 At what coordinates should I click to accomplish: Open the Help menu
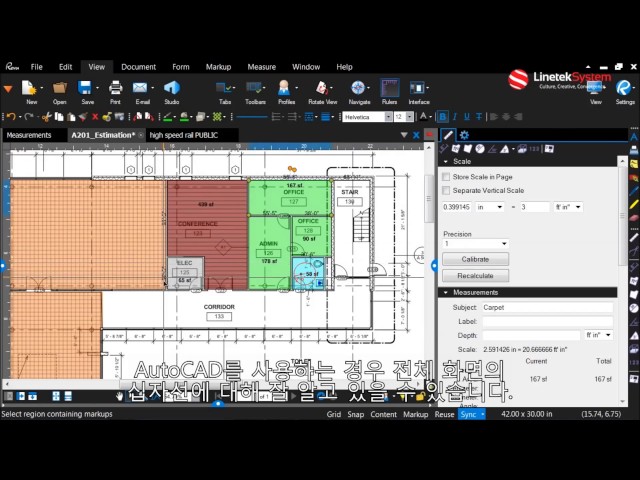click(x=344, y=67)
